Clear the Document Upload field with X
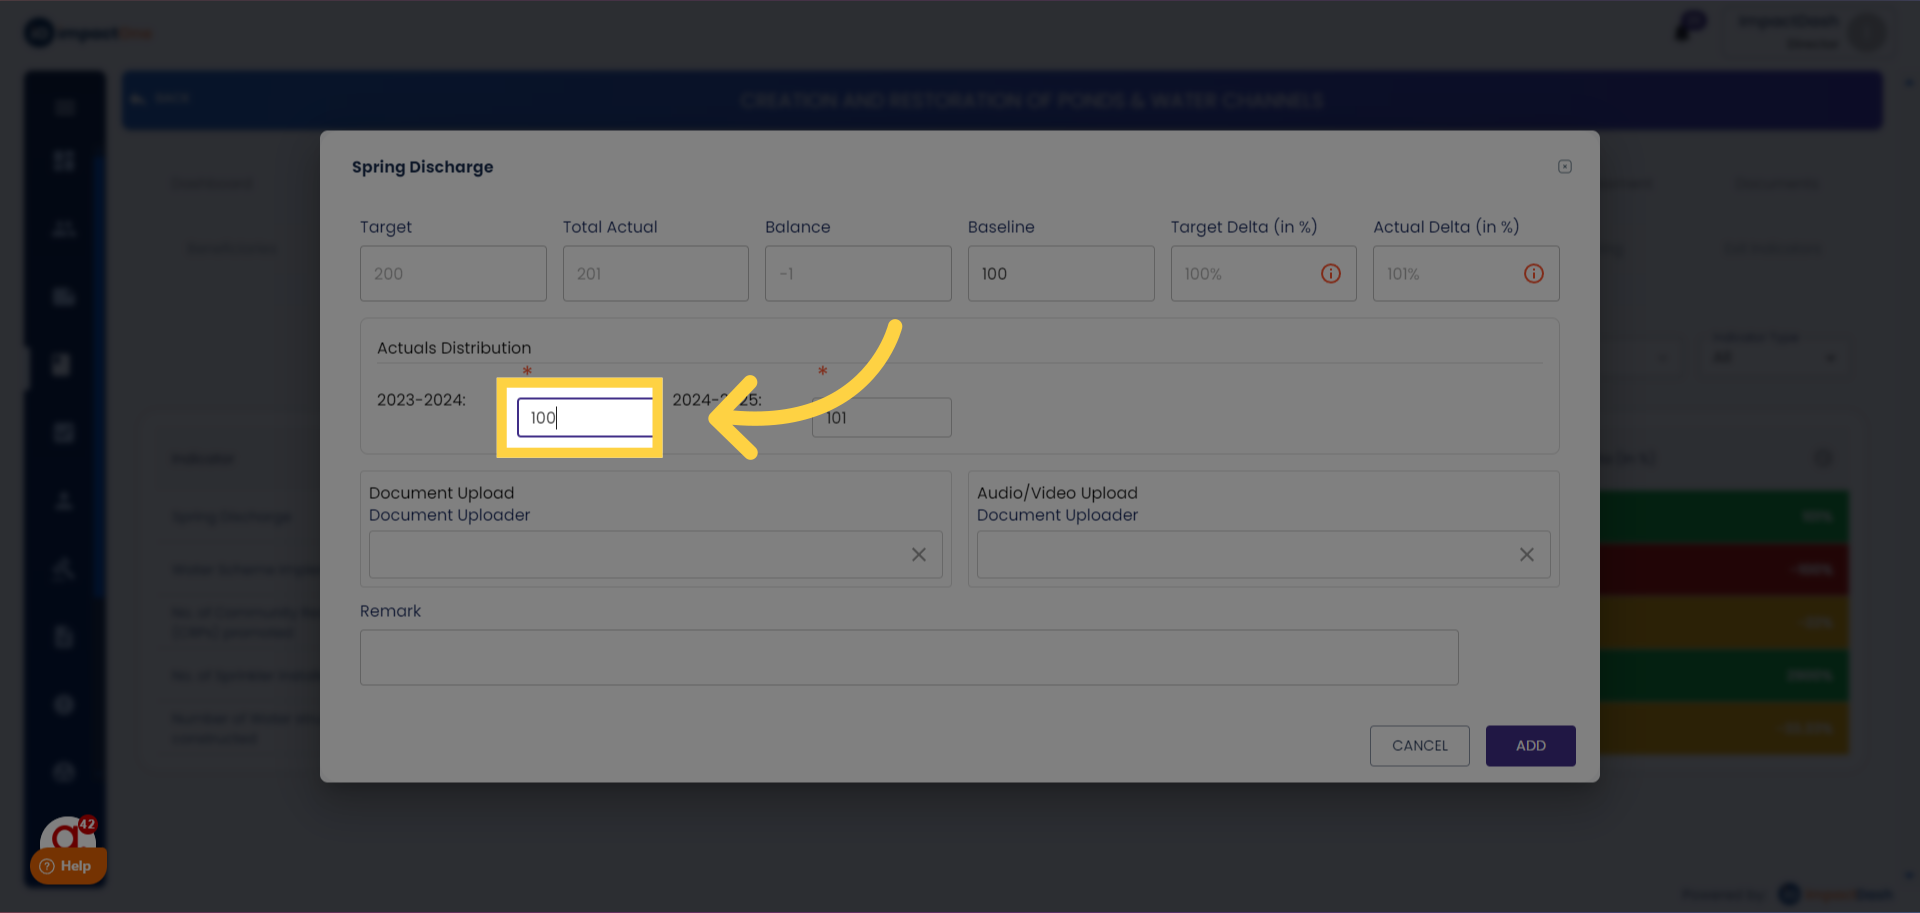The image size is (1920, 913). coord(918,555)
